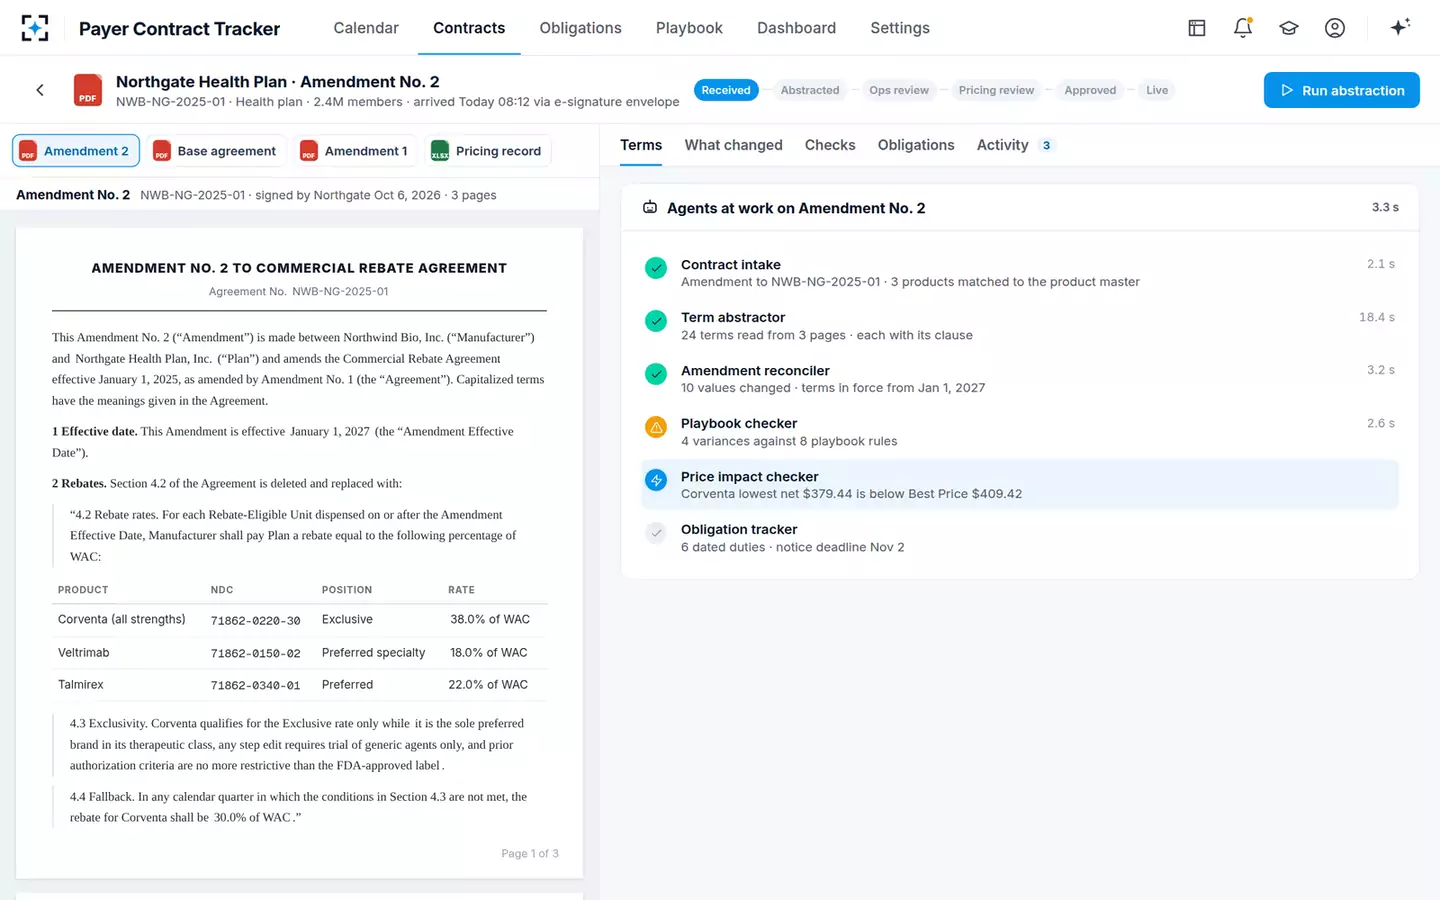Select the Amendment 1 document chip
Image resolution: width=1440 pixels, height=900 pixels.
click(x=355, y=151)
